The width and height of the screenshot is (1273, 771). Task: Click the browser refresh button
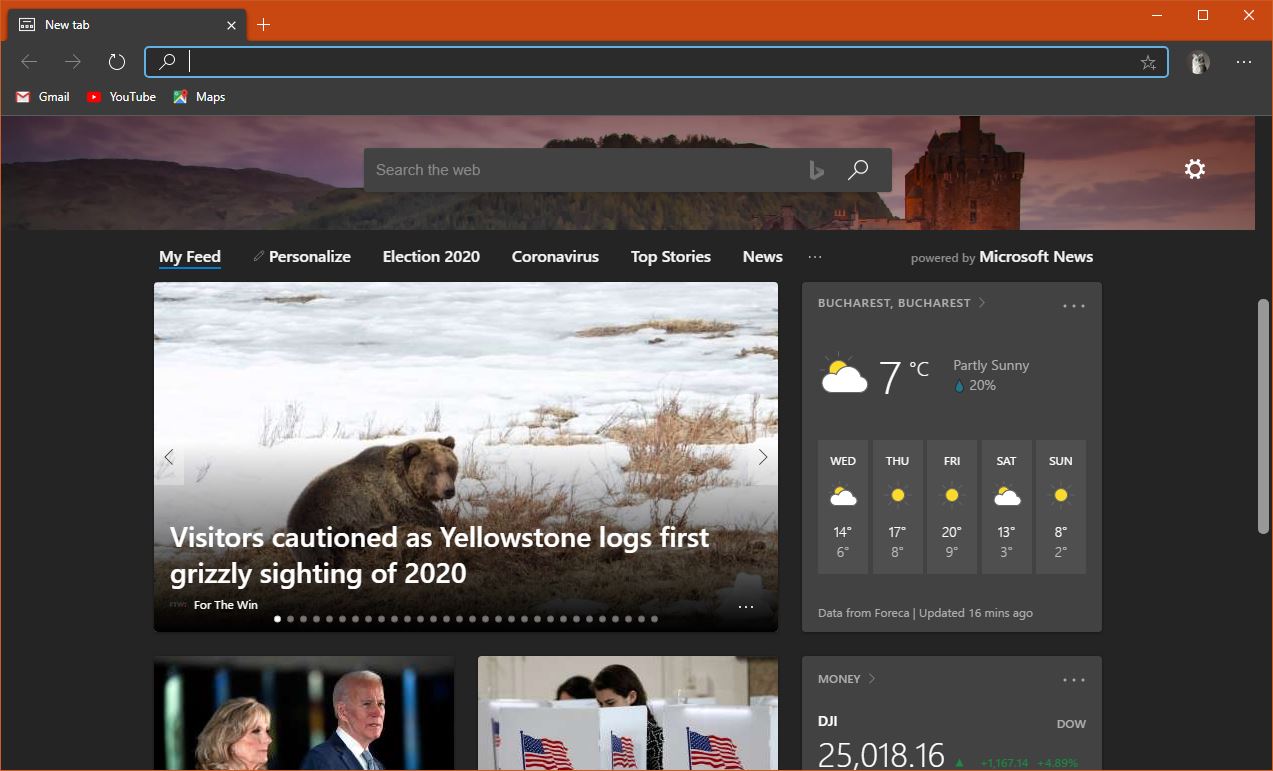point(117,62)
